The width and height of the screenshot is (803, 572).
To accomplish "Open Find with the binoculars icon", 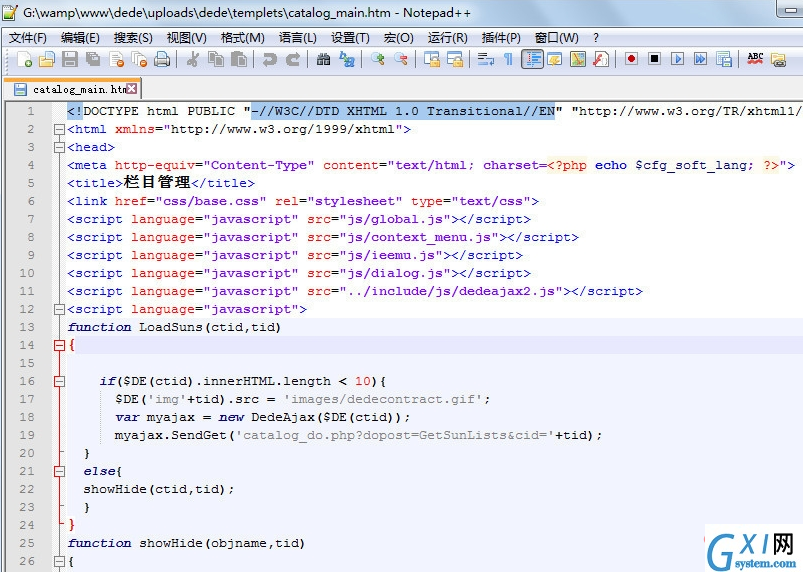I will pyautogui.click(x=323, y=59).
